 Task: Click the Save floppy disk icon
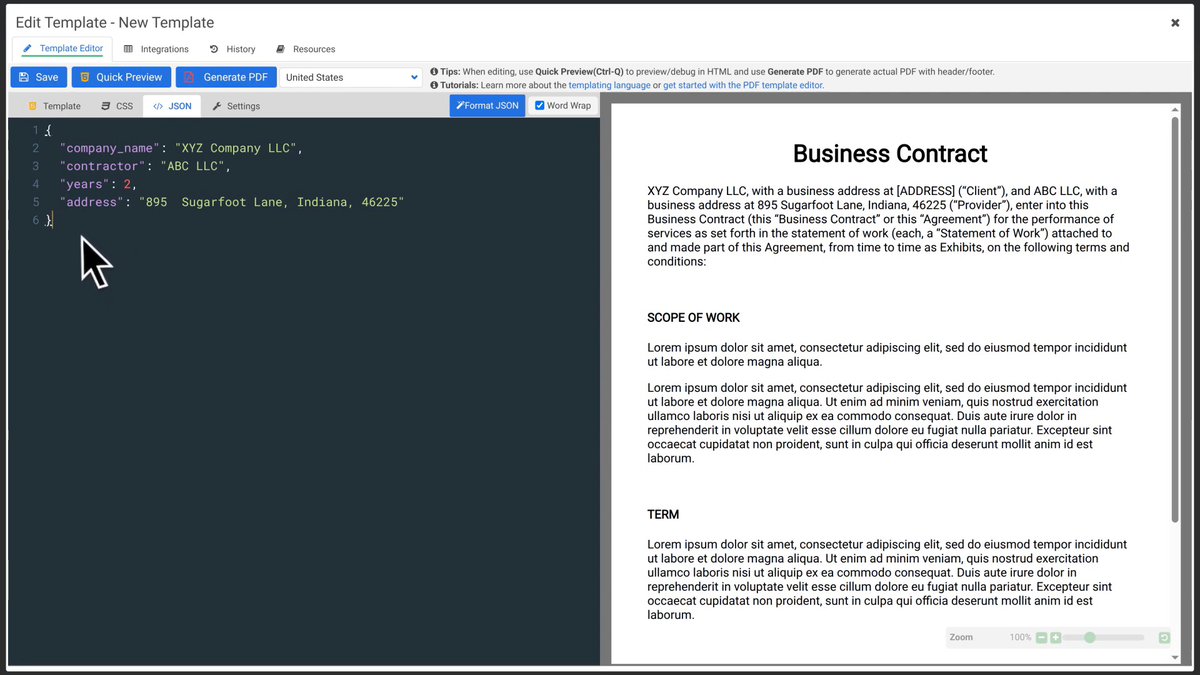(x=23, y=76)
